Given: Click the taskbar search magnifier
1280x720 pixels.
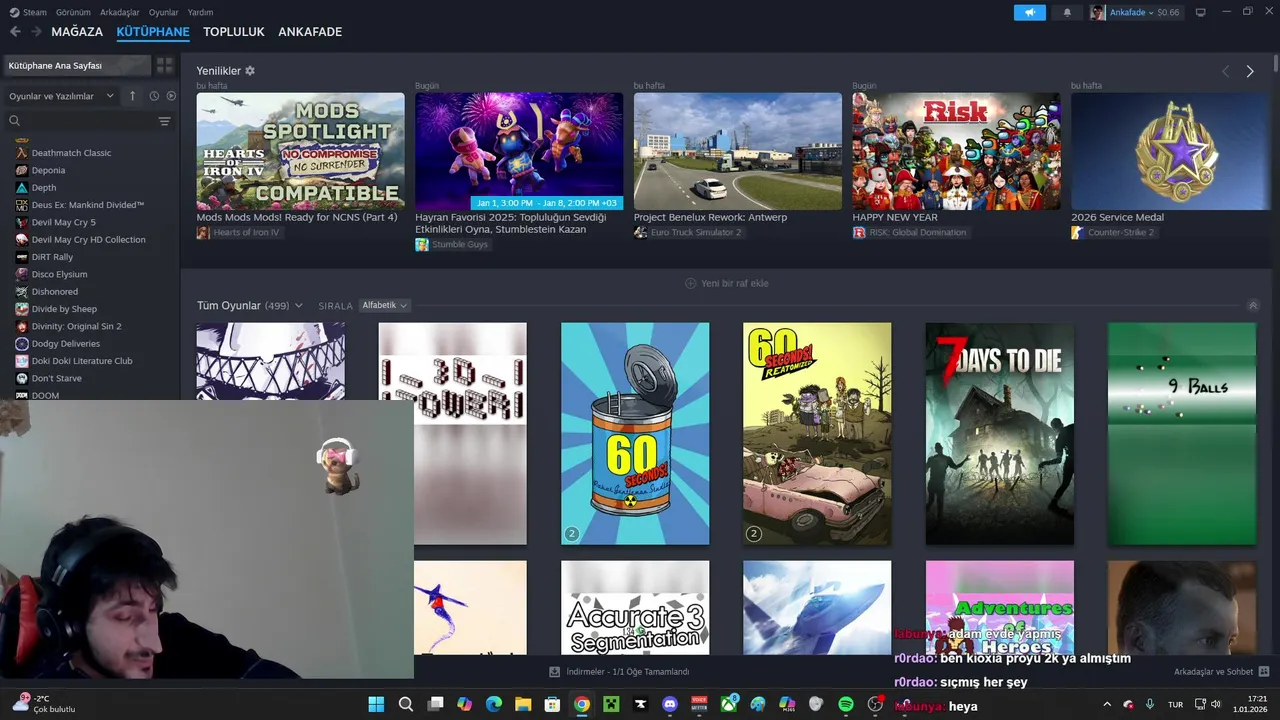Looking at the screenshot, I should (x=406, y=704).
